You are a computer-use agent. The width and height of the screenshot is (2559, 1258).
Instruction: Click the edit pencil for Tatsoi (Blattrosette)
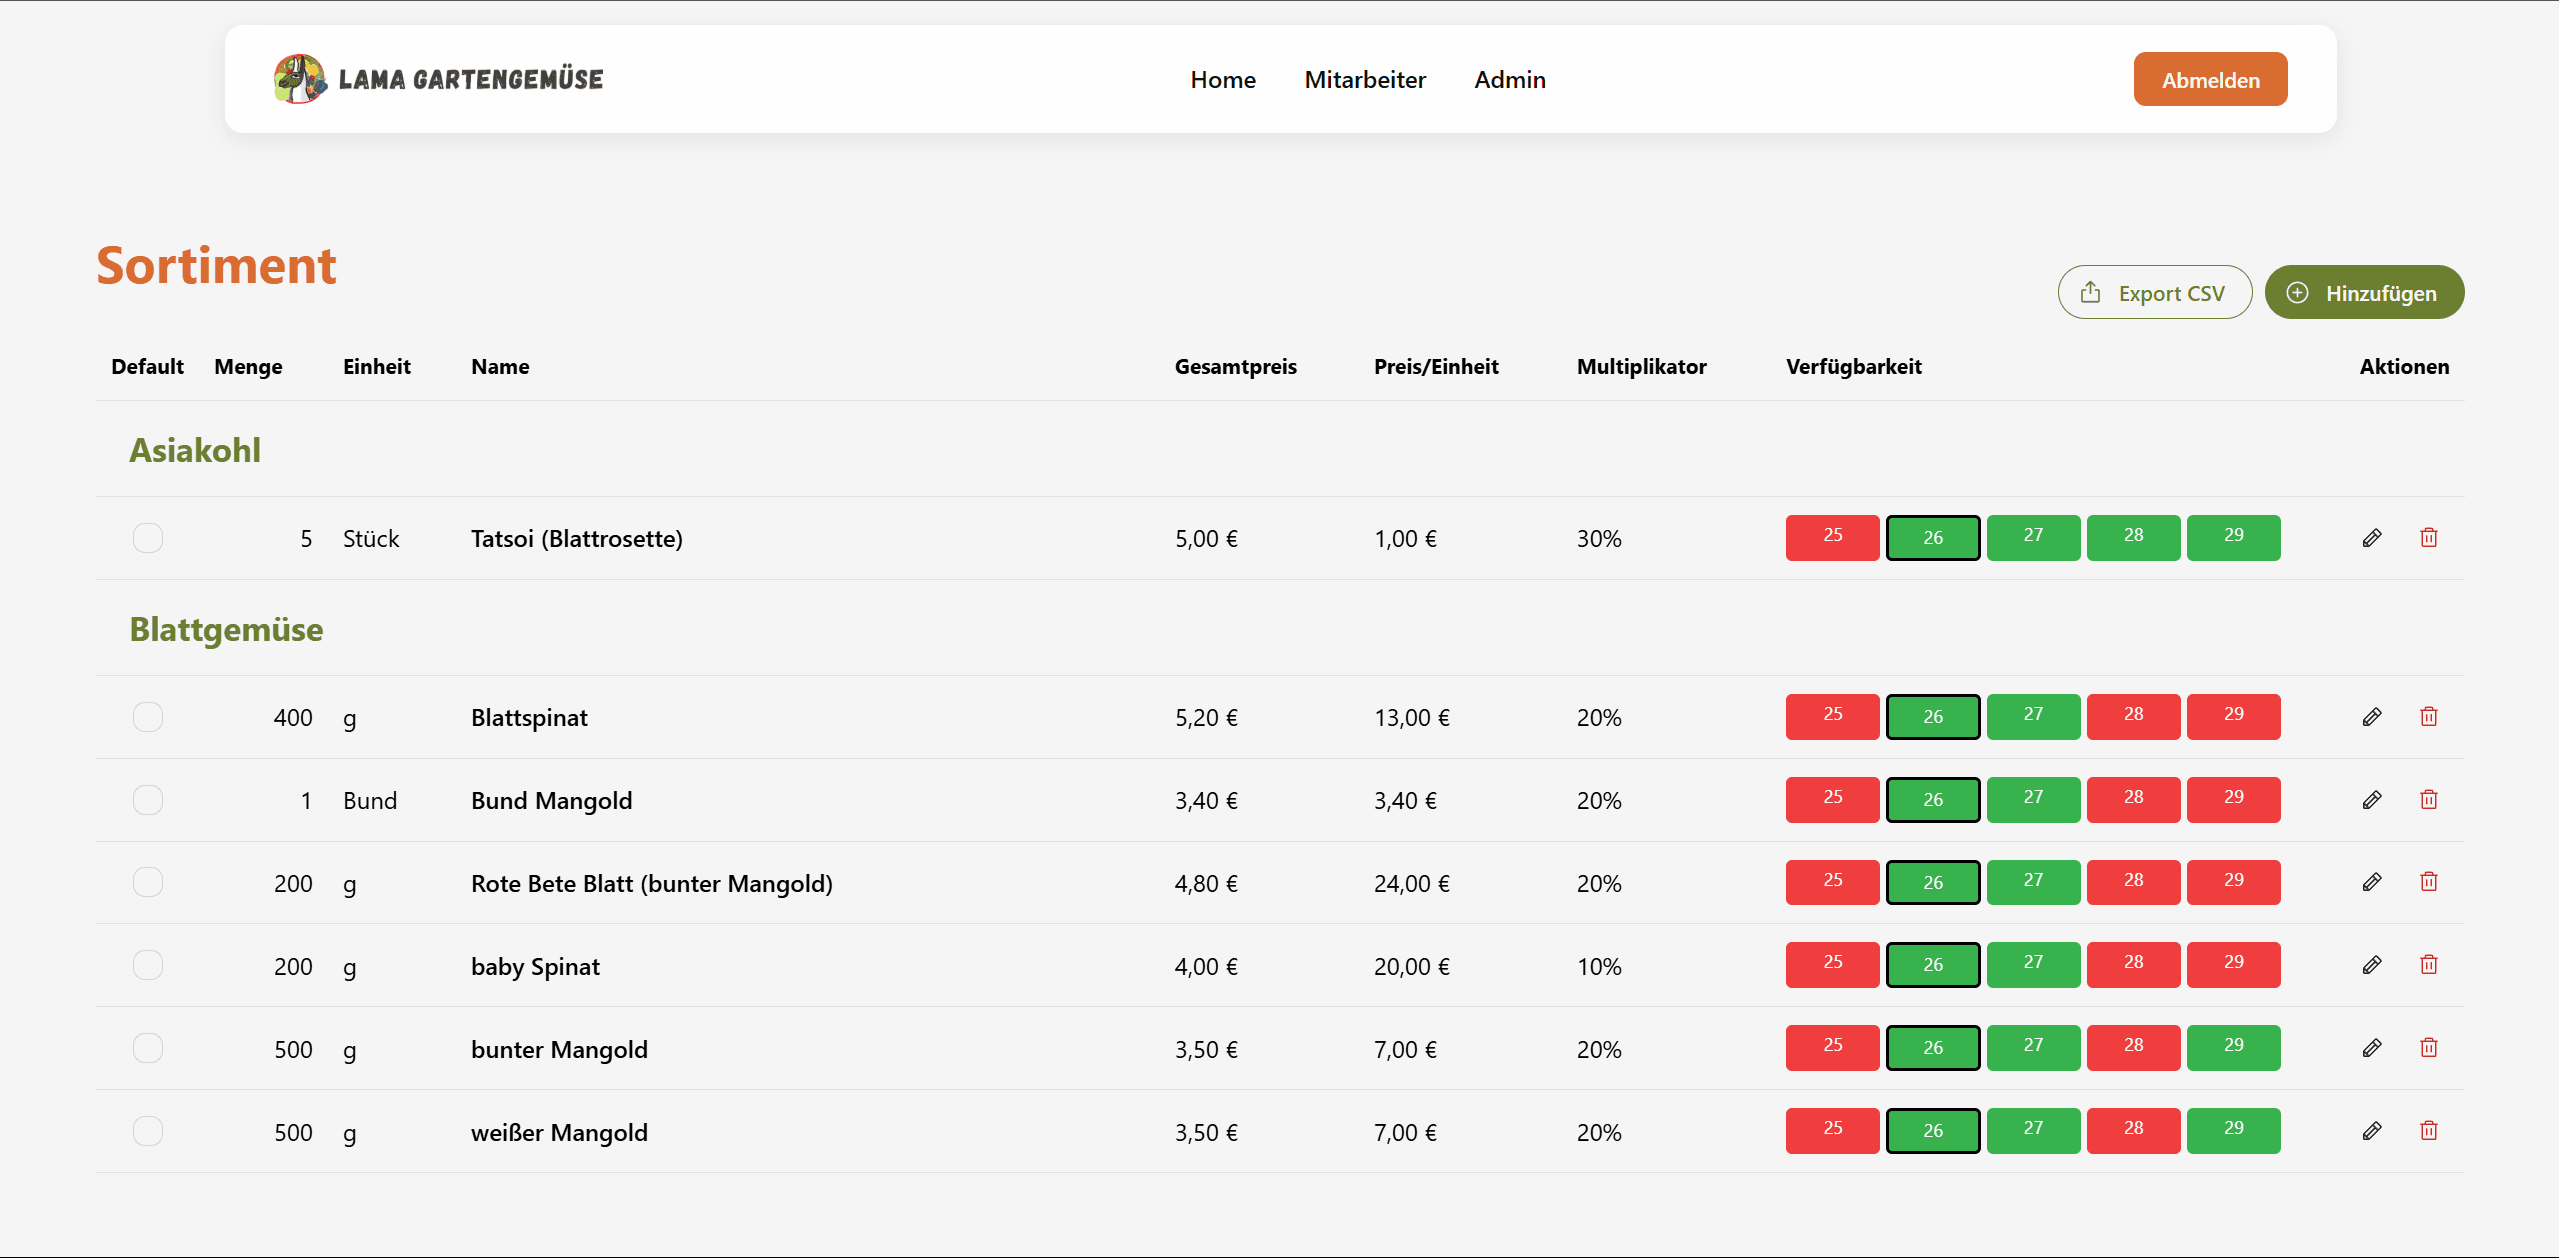click(x=2371, y=538)
